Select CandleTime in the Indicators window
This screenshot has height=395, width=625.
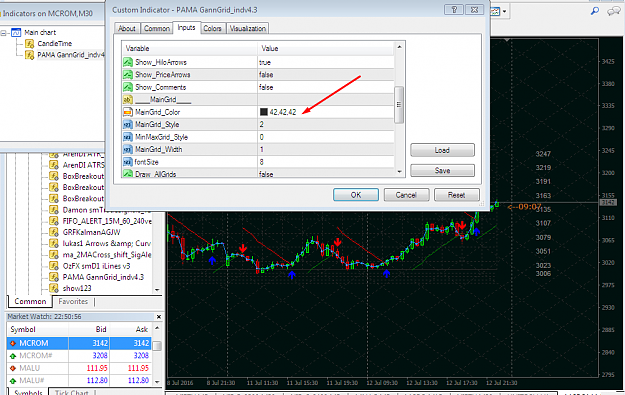point(55,43)
